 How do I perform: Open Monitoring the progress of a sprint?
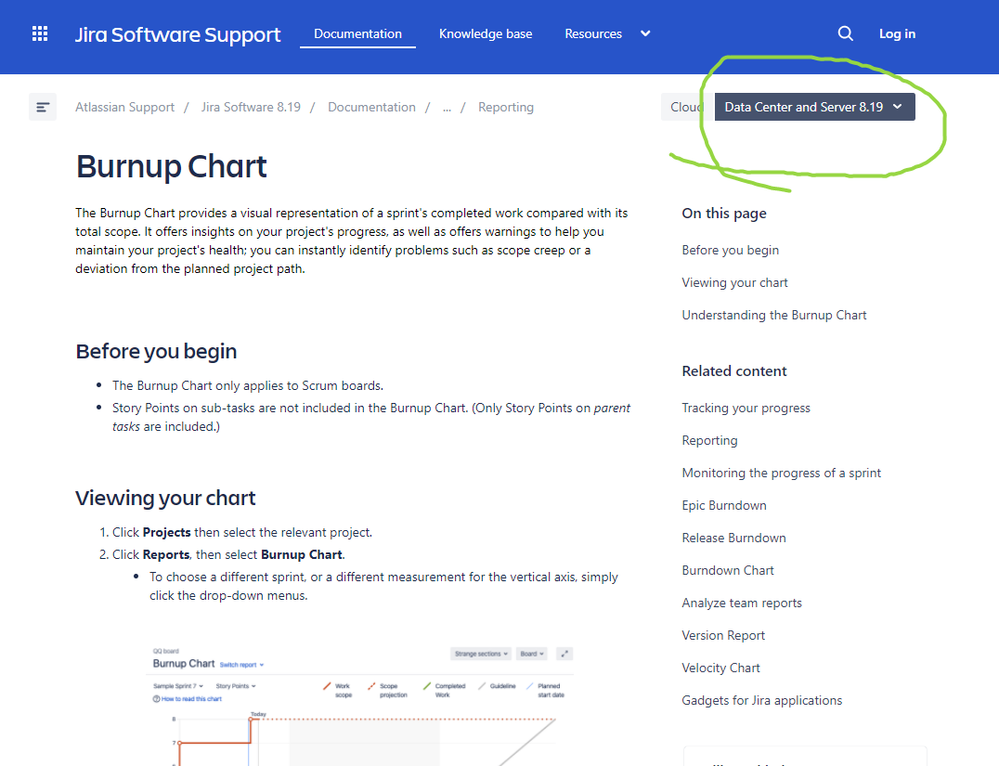[x=781, y=473]
